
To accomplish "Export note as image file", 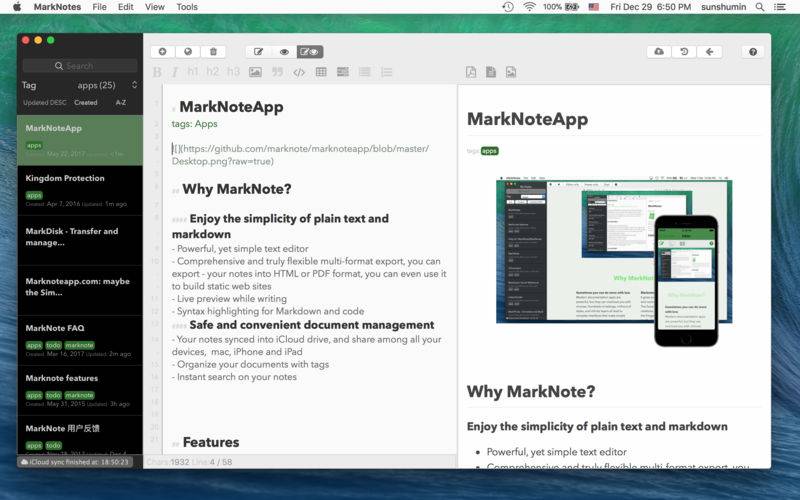I will [x=511, y=72].
